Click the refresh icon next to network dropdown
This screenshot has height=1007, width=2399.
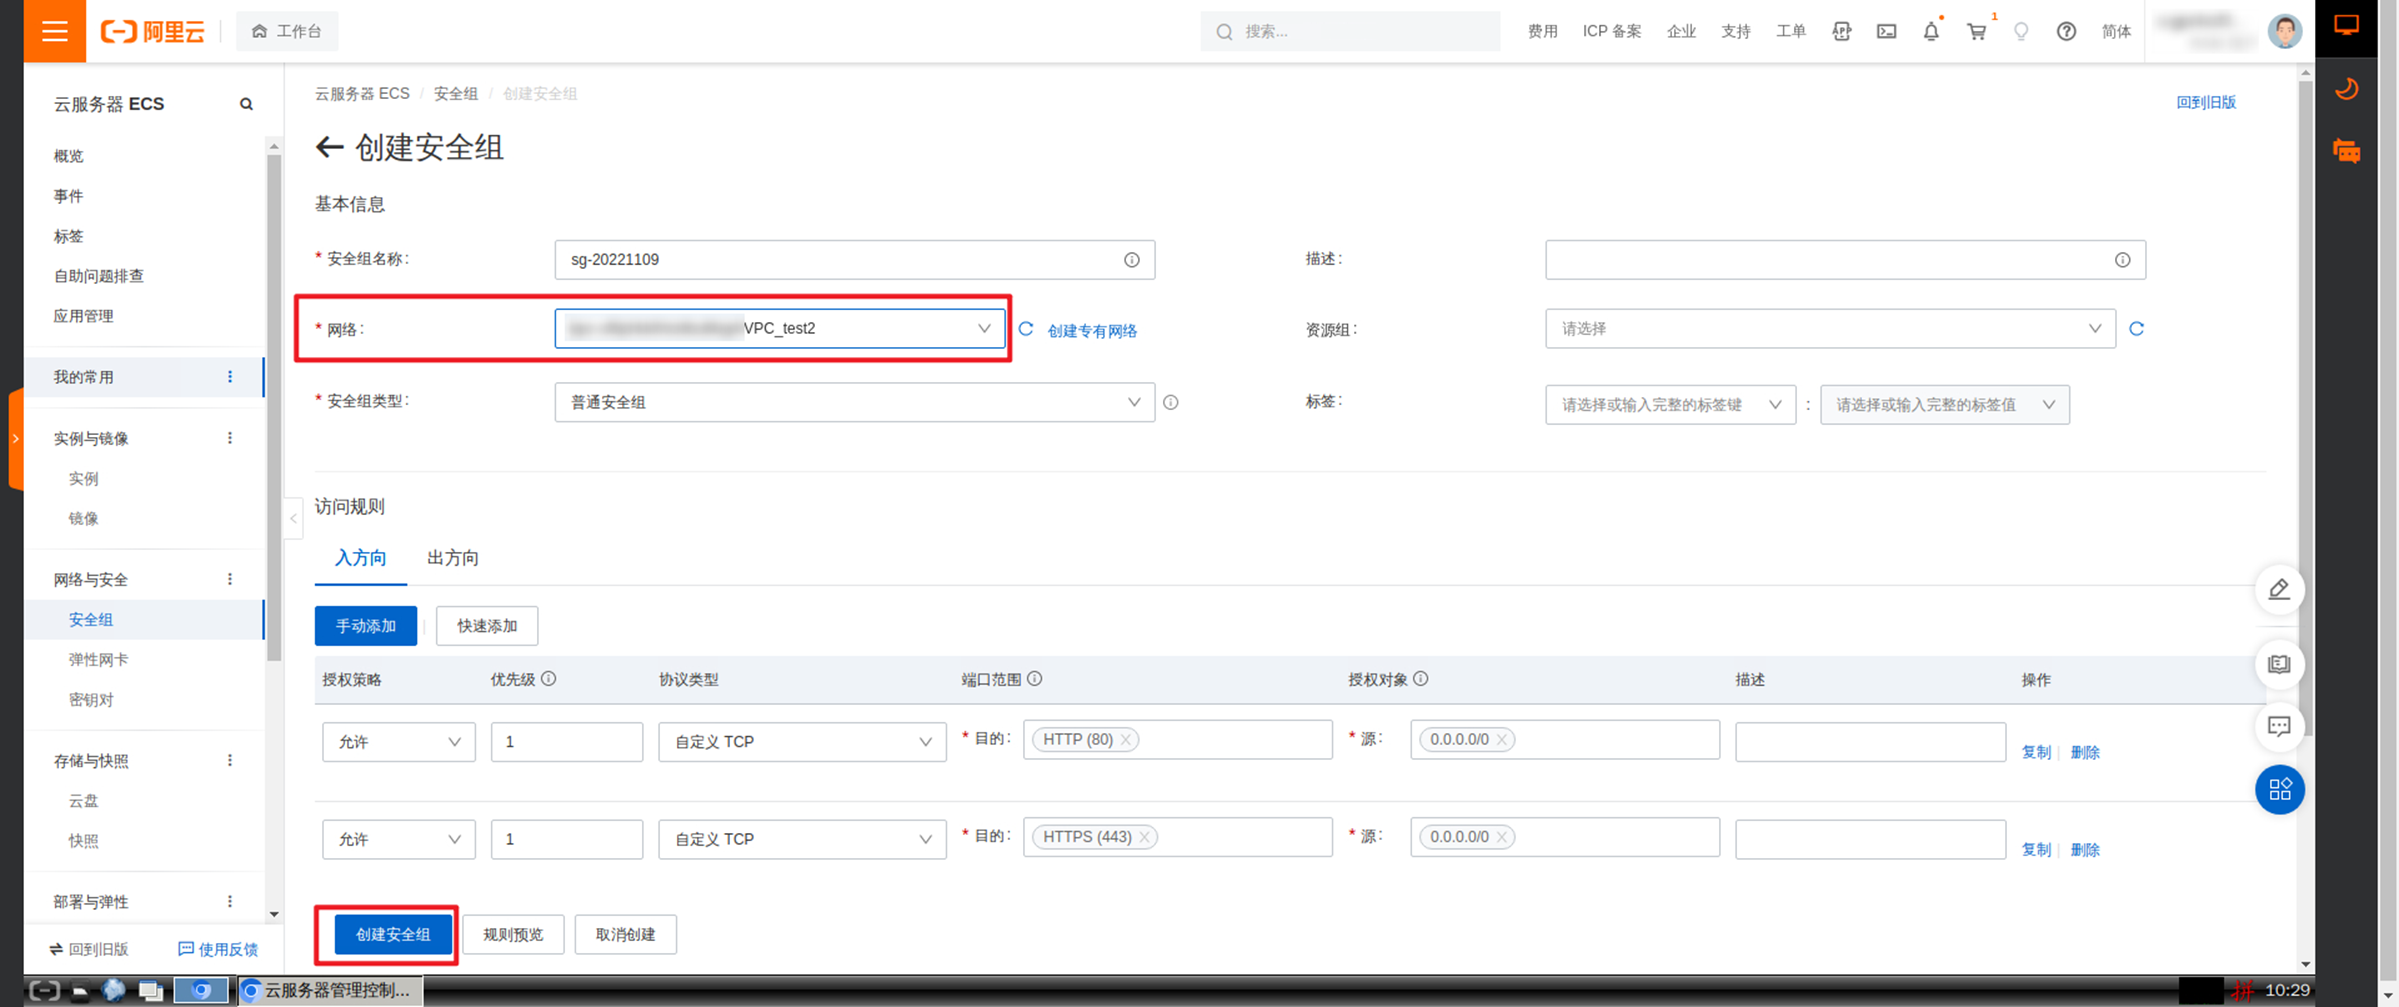[1025, 329]
